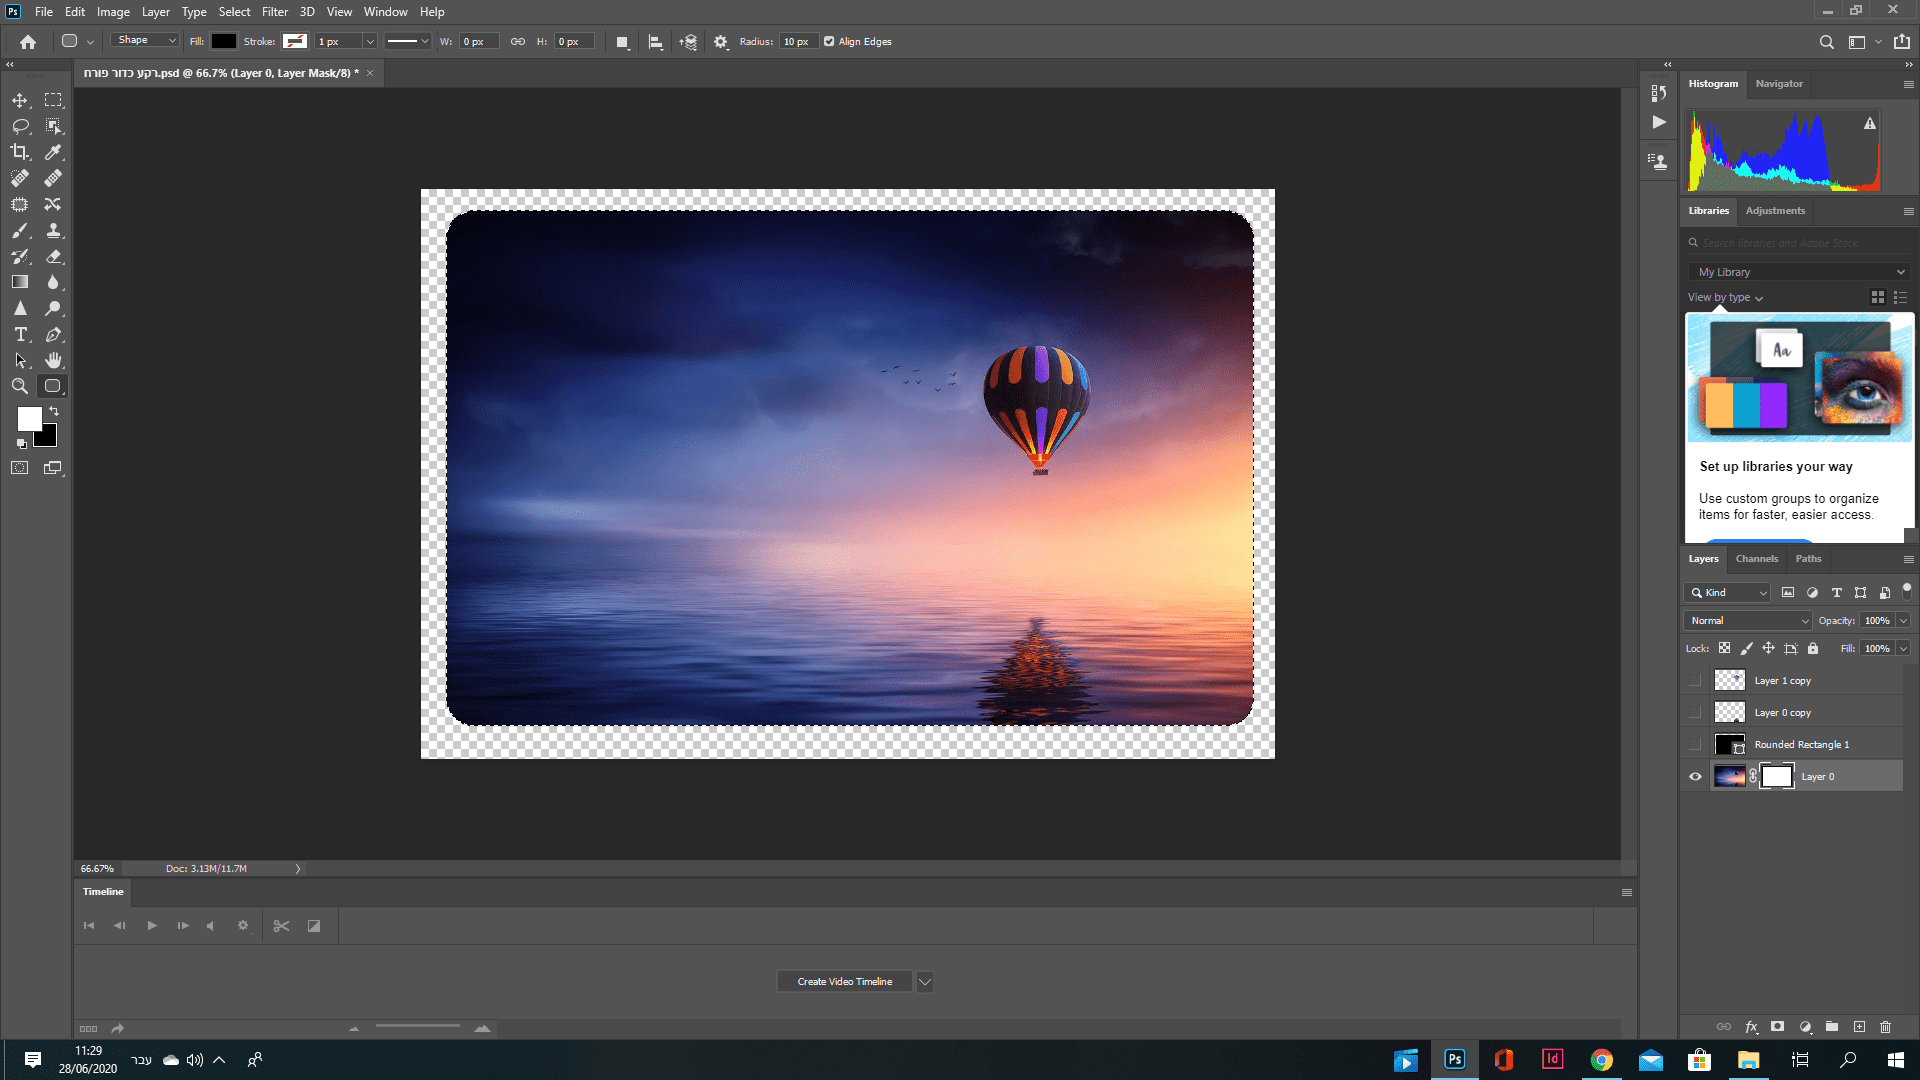
Task: Select the Lasso tool
Action: pos(20,126)
